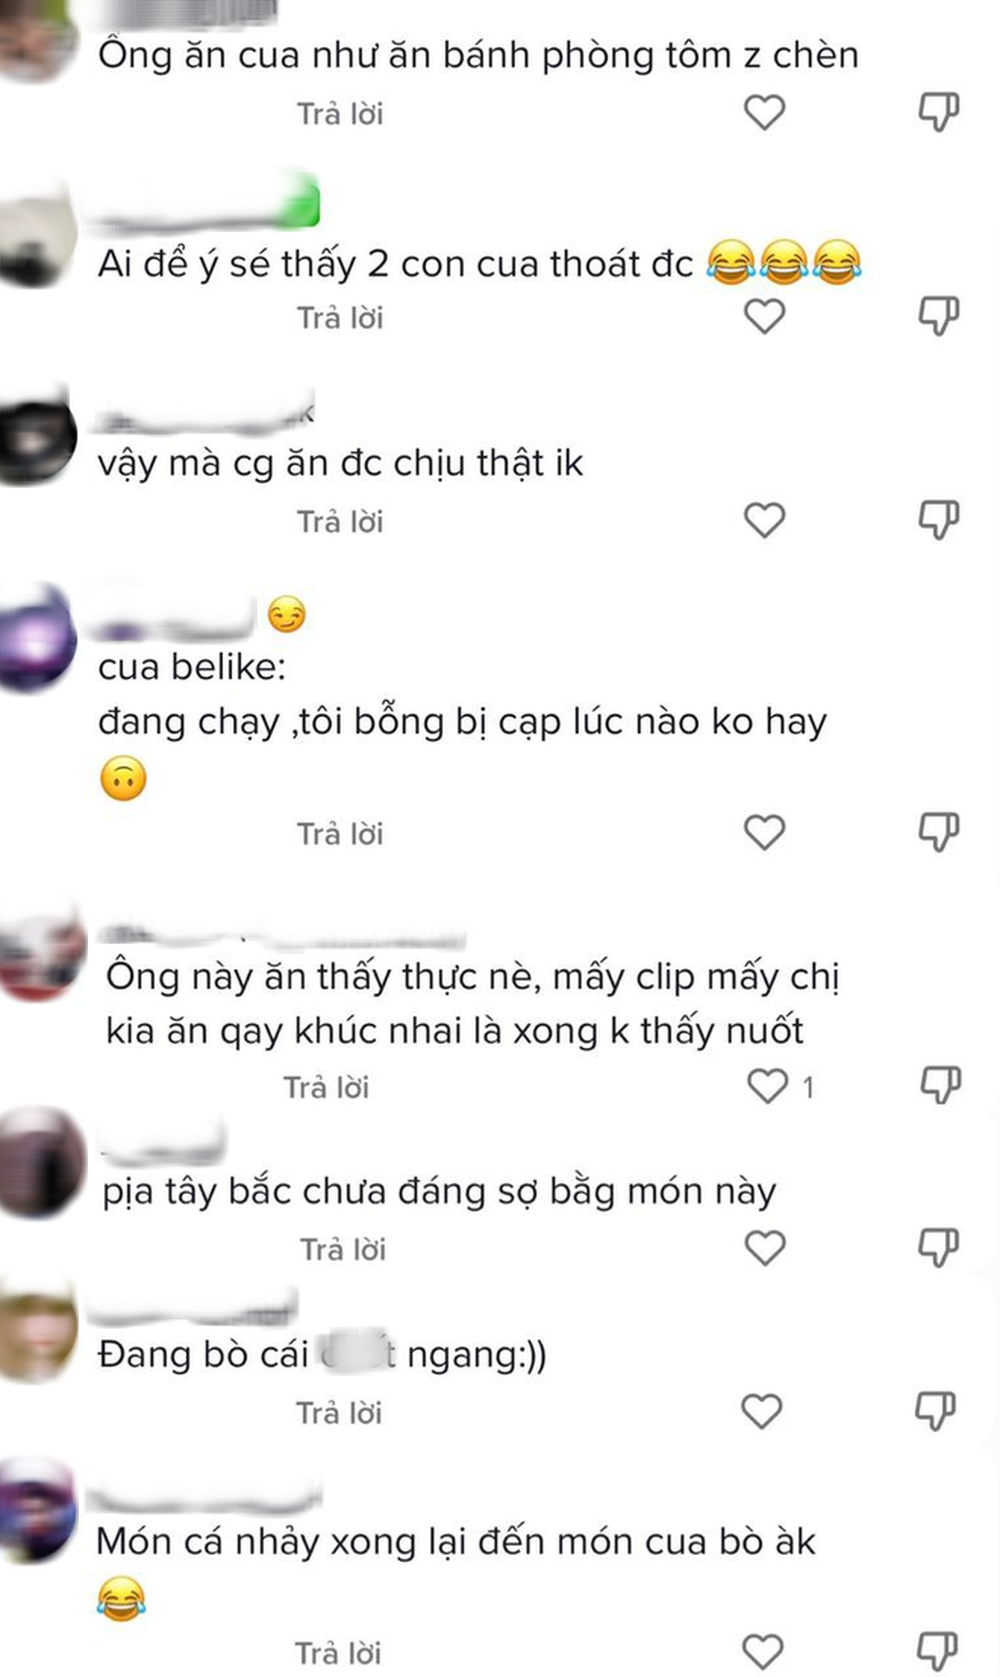Like the comment about eating cua like bánh phồng tôm
Viewport: 1000px width, 1677px height.
765,112
